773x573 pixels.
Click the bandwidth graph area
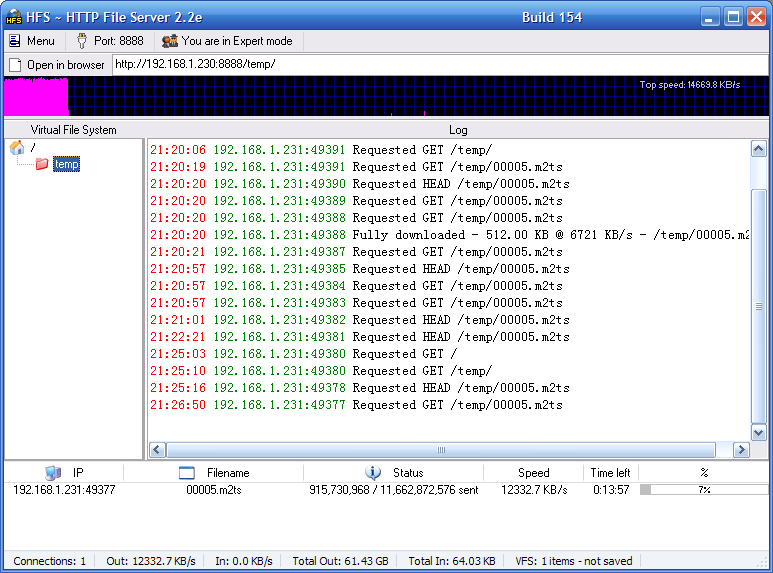click(386, 97)
